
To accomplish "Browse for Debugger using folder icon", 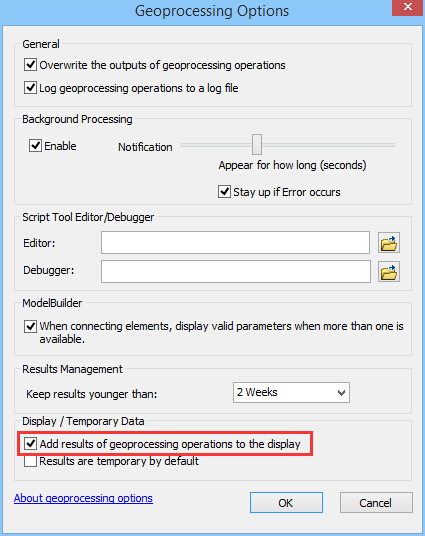I will (x=389, y=272).
